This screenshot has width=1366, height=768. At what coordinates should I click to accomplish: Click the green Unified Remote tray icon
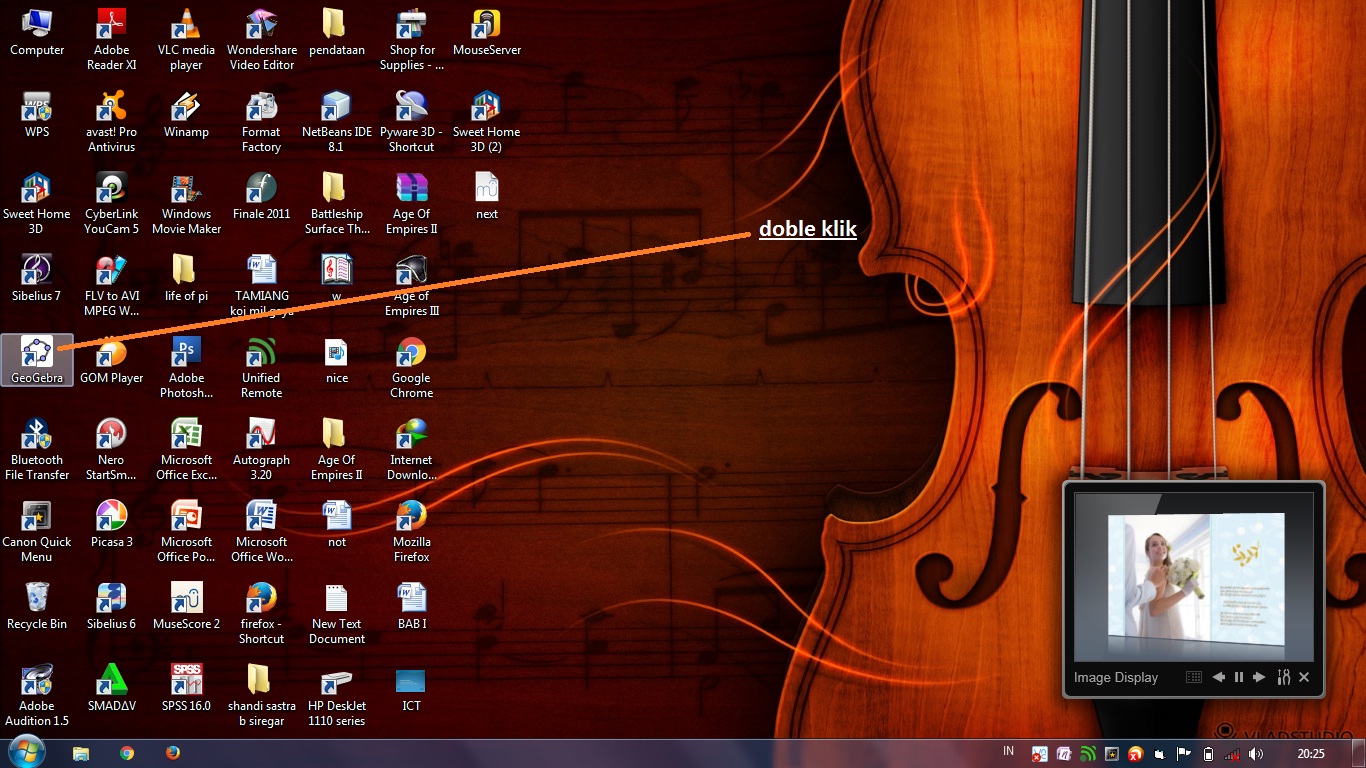click(x=1088, y=754)
